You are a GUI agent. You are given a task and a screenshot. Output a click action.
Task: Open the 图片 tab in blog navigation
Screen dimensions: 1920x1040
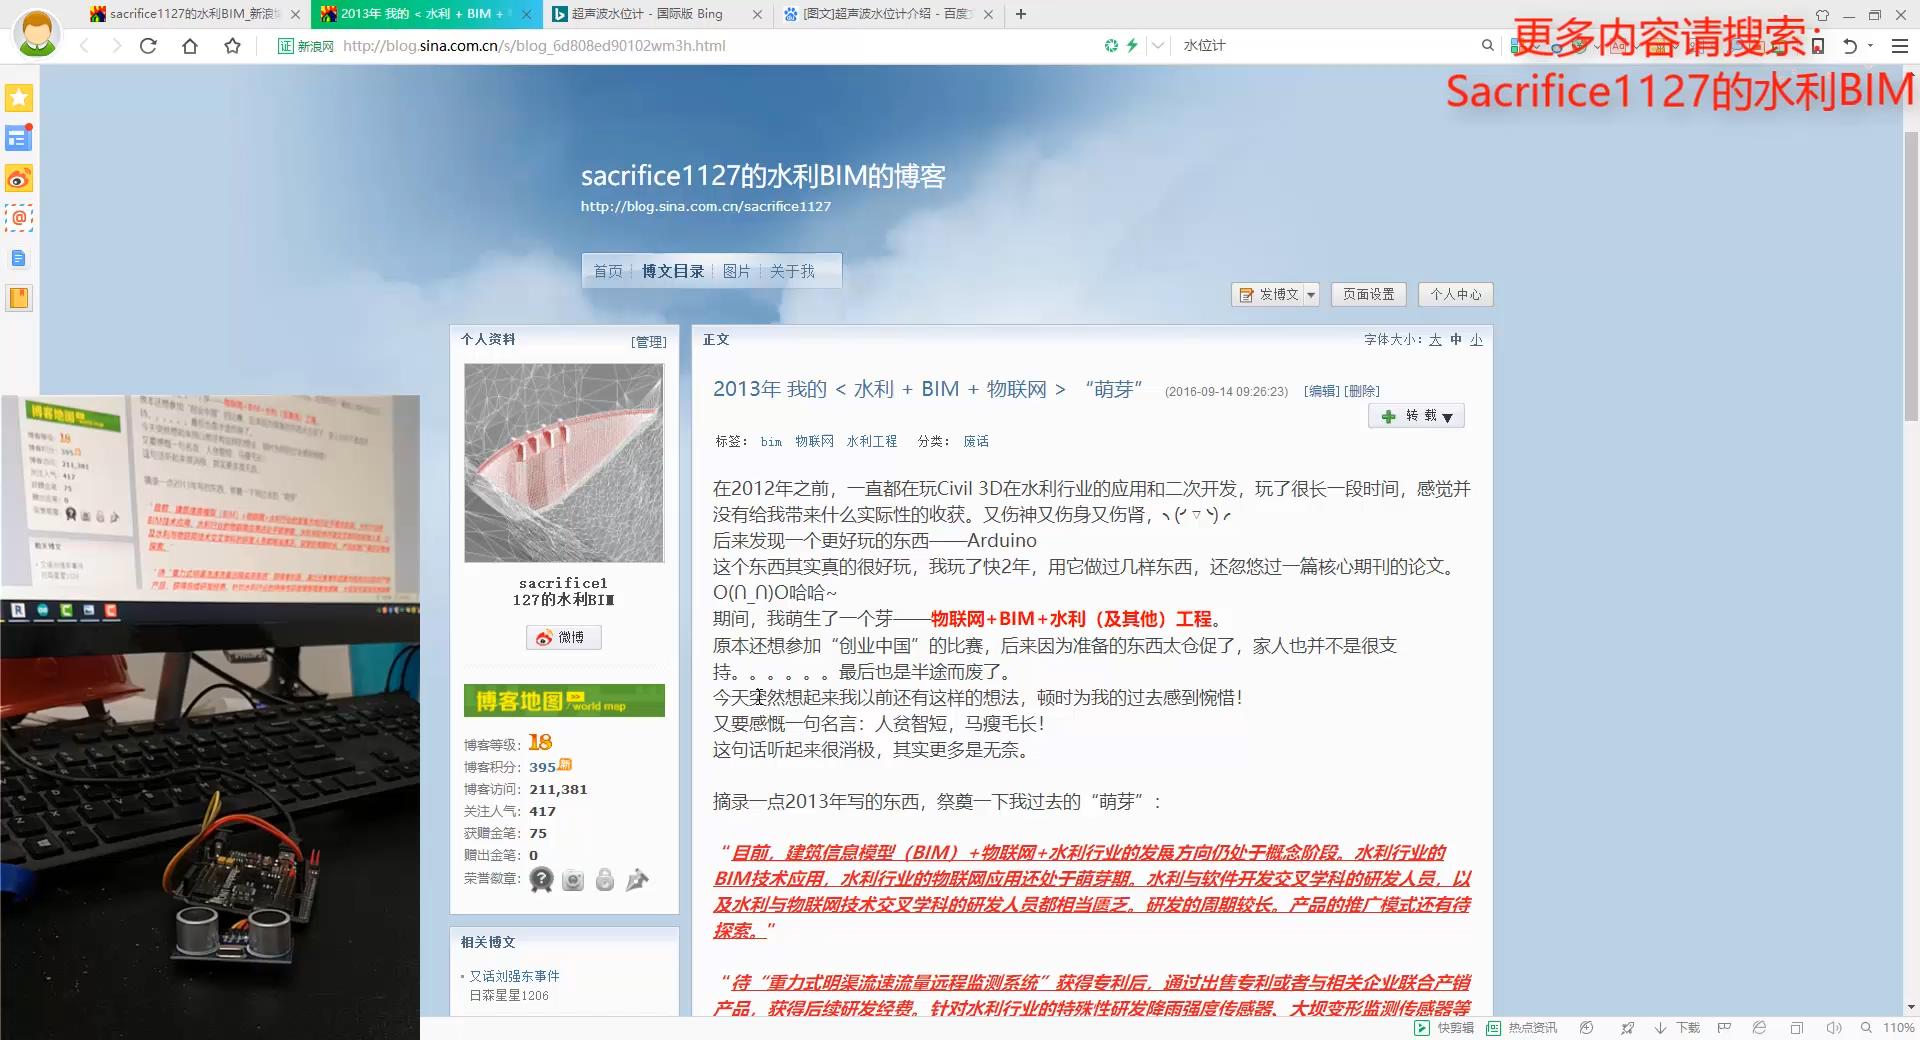738,271
